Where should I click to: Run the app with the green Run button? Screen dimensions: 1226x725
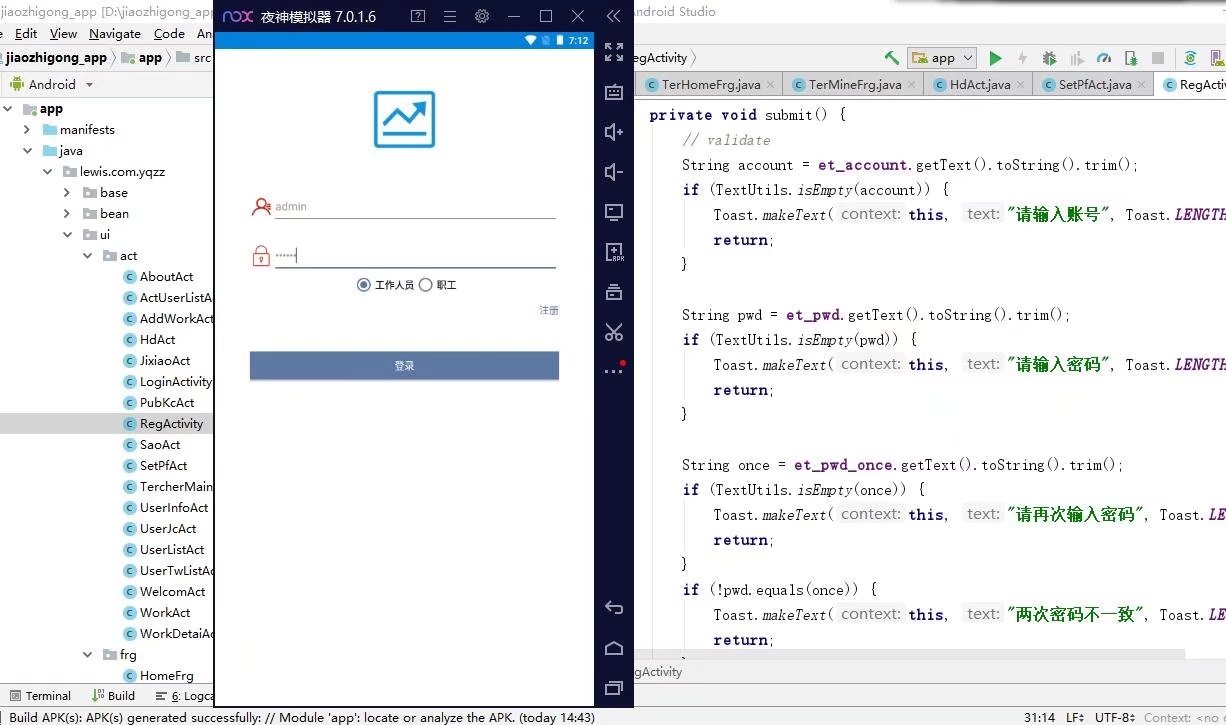(995, 58)
